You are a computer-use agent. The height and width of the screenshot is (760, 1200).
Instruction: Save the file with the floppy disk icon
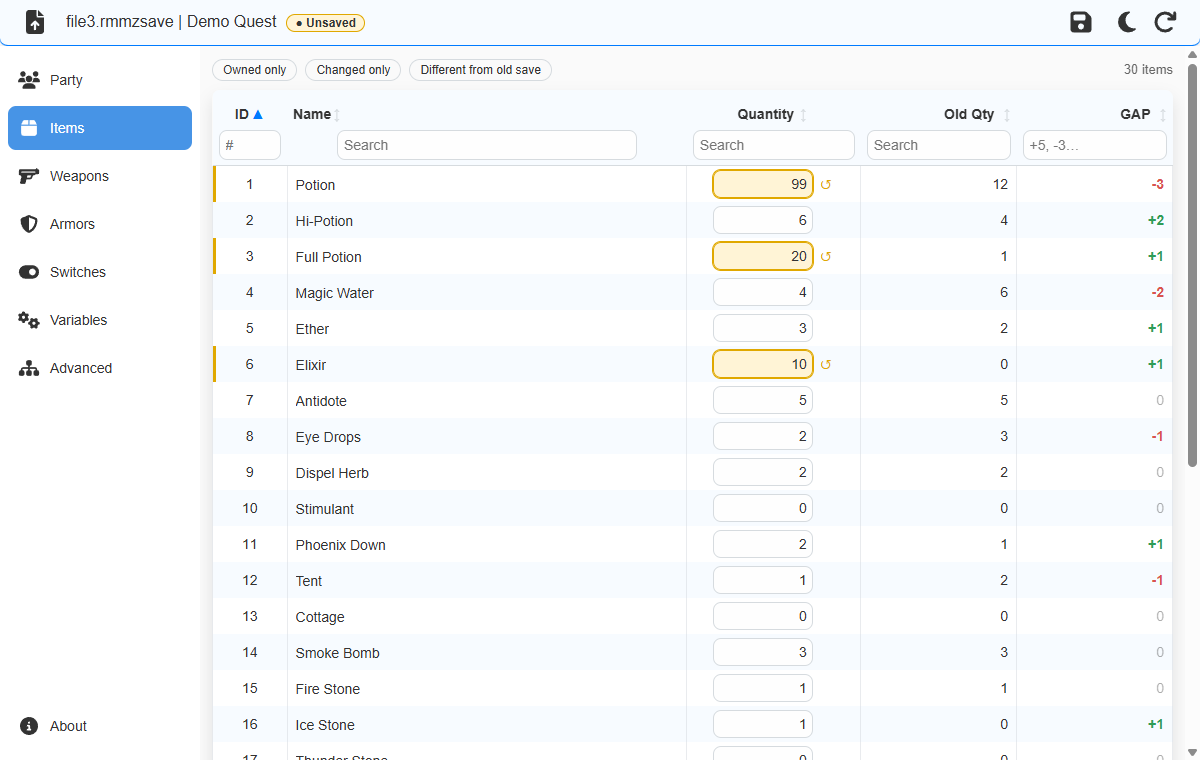[1081, 22]
